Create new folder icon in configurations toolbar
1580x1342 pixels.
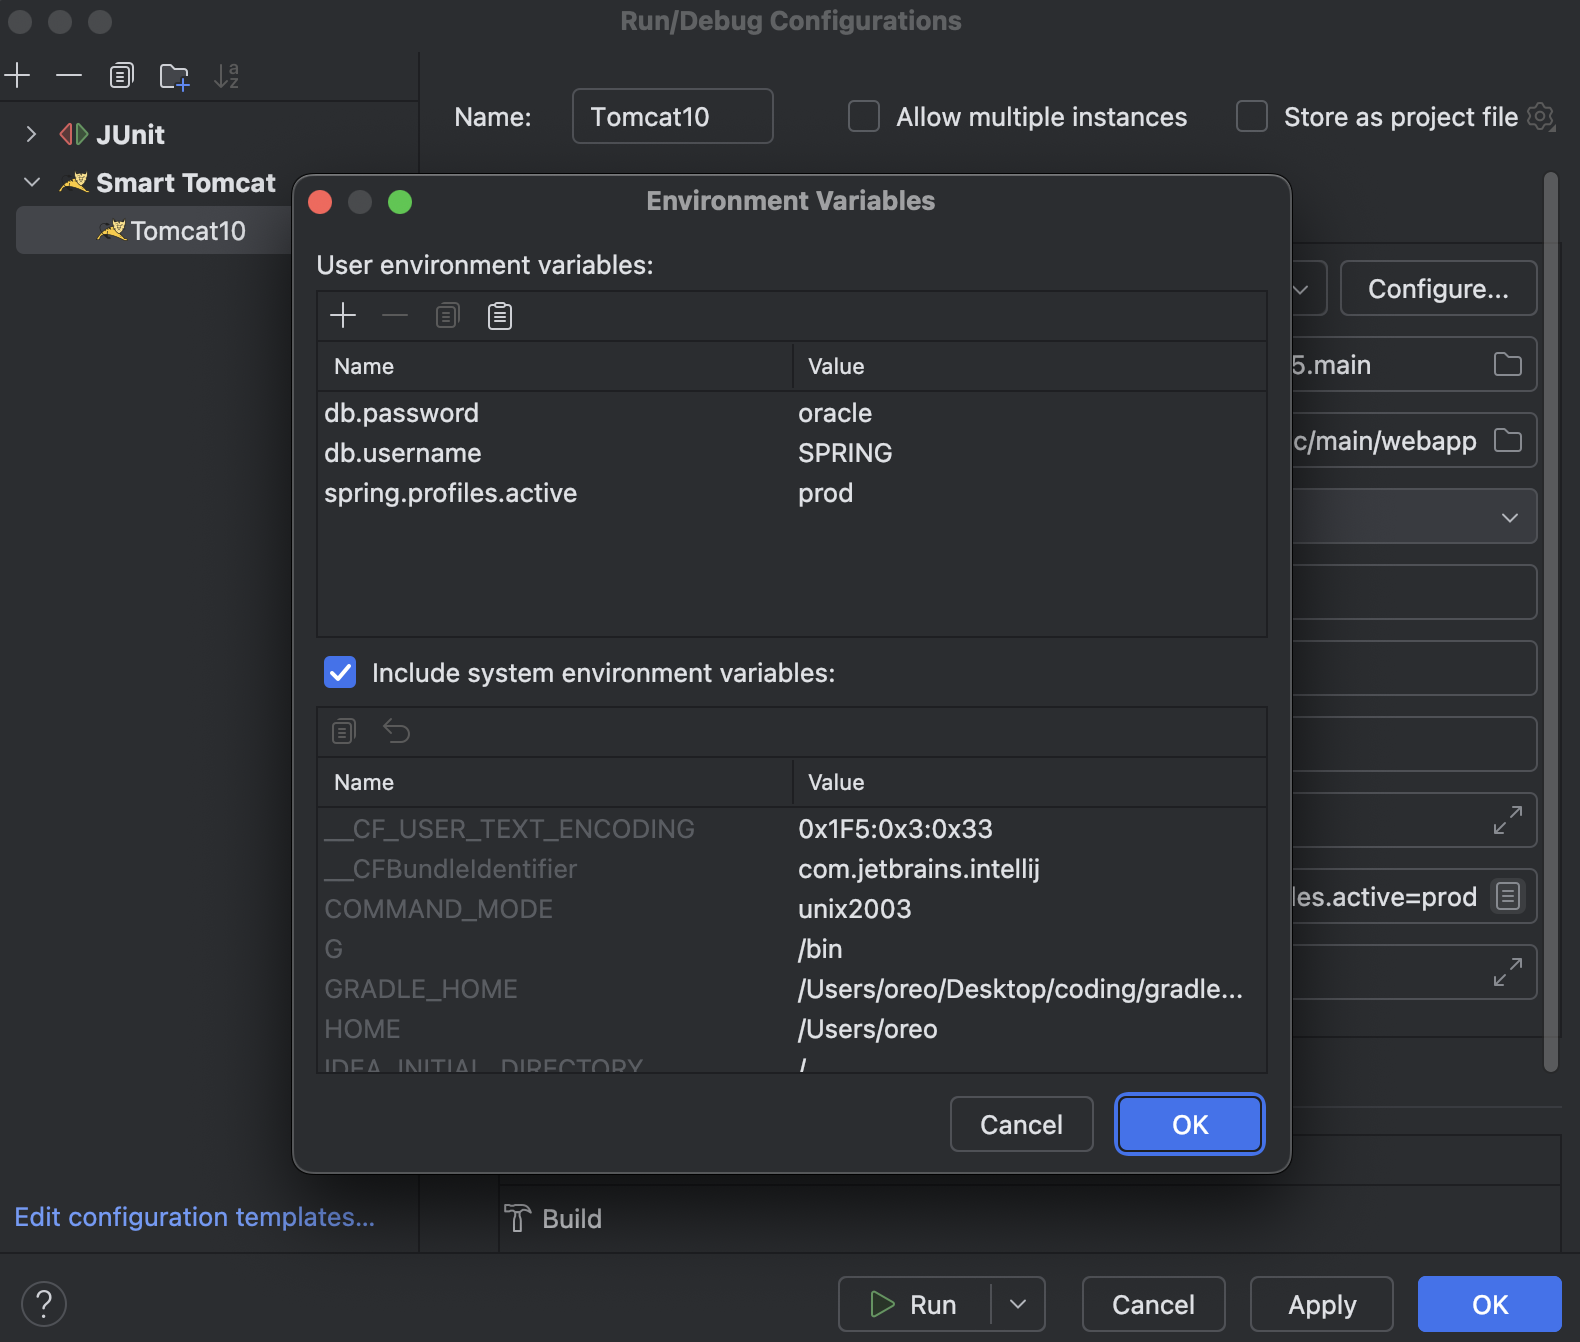174,76
